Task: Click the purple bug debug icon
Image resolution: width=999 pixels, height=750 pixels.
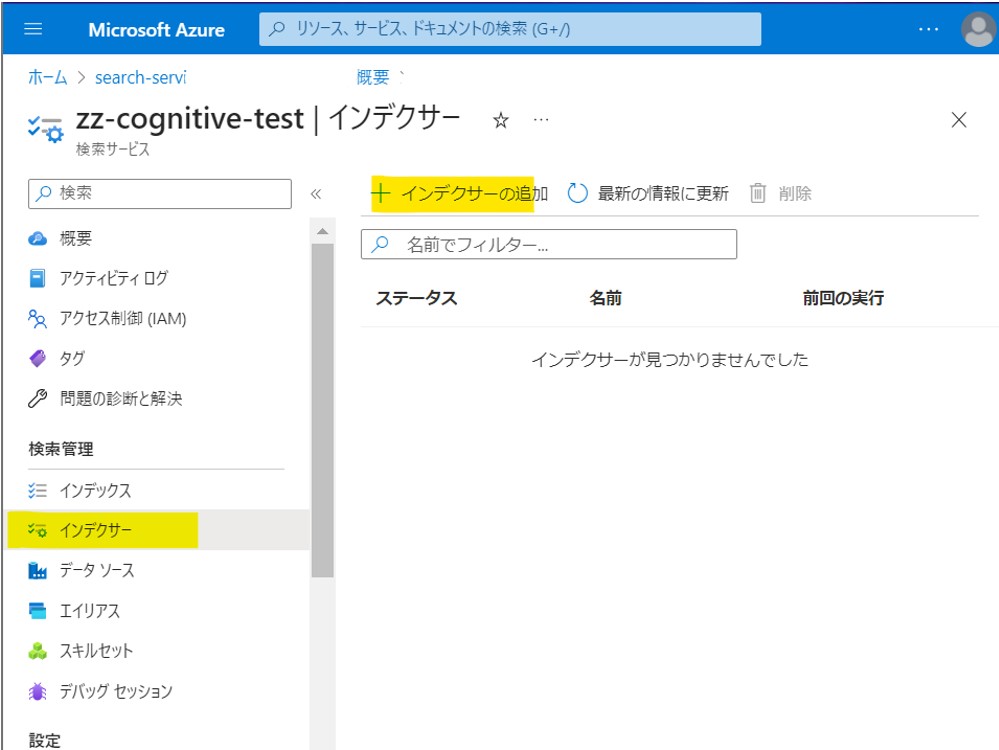Action: (38, 691)
